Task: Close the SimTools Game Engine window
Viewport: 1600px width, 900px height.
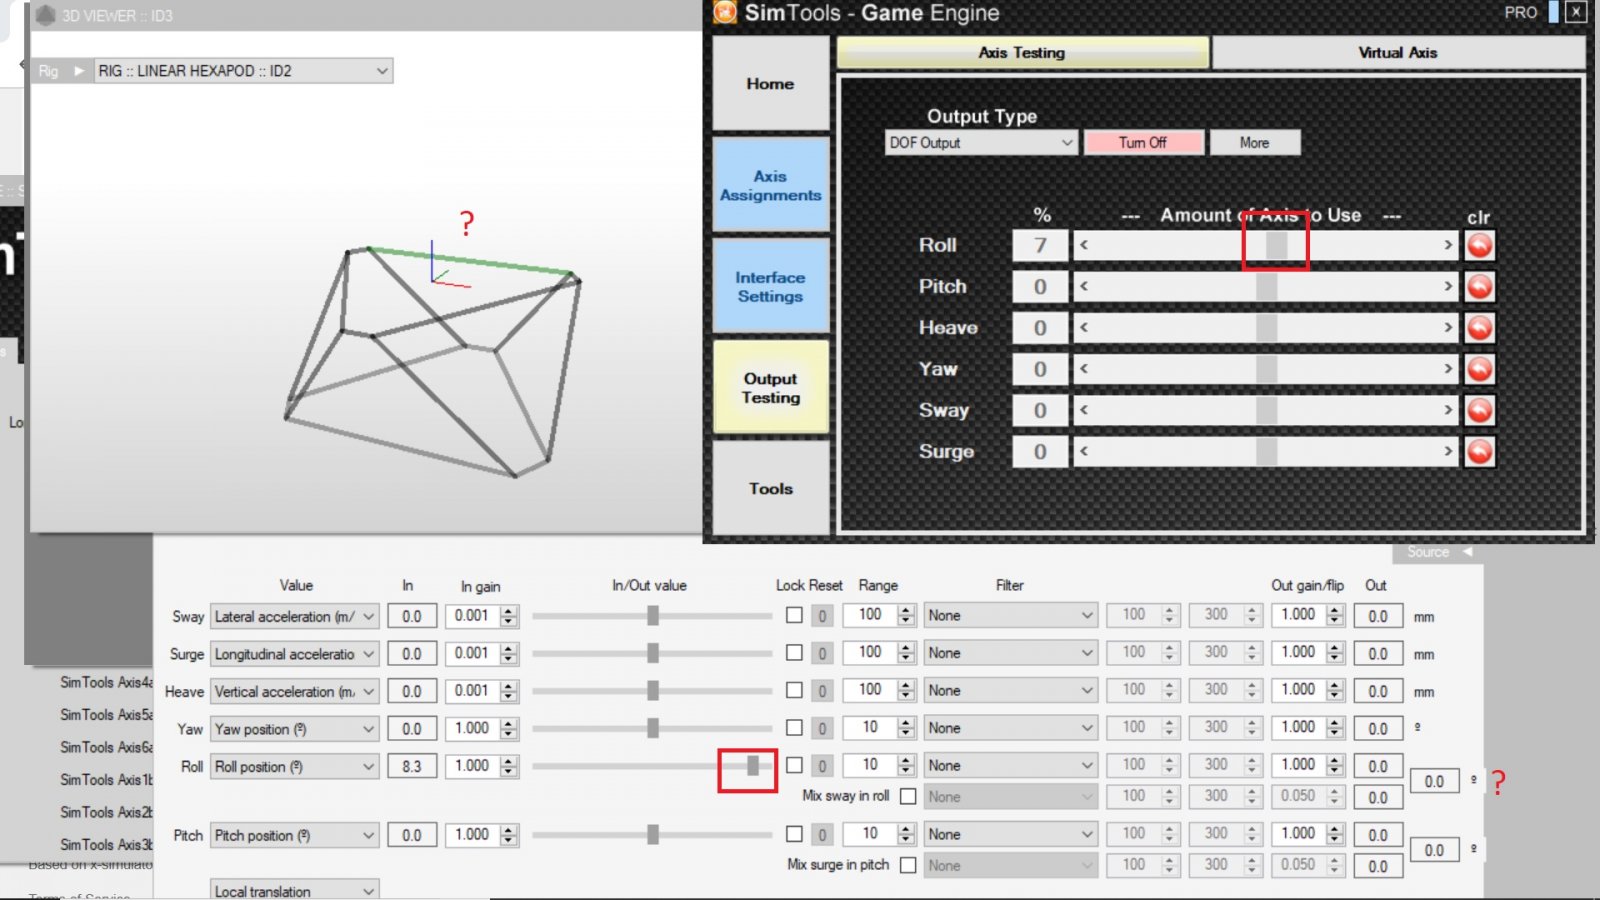Action: point(1575,12)
